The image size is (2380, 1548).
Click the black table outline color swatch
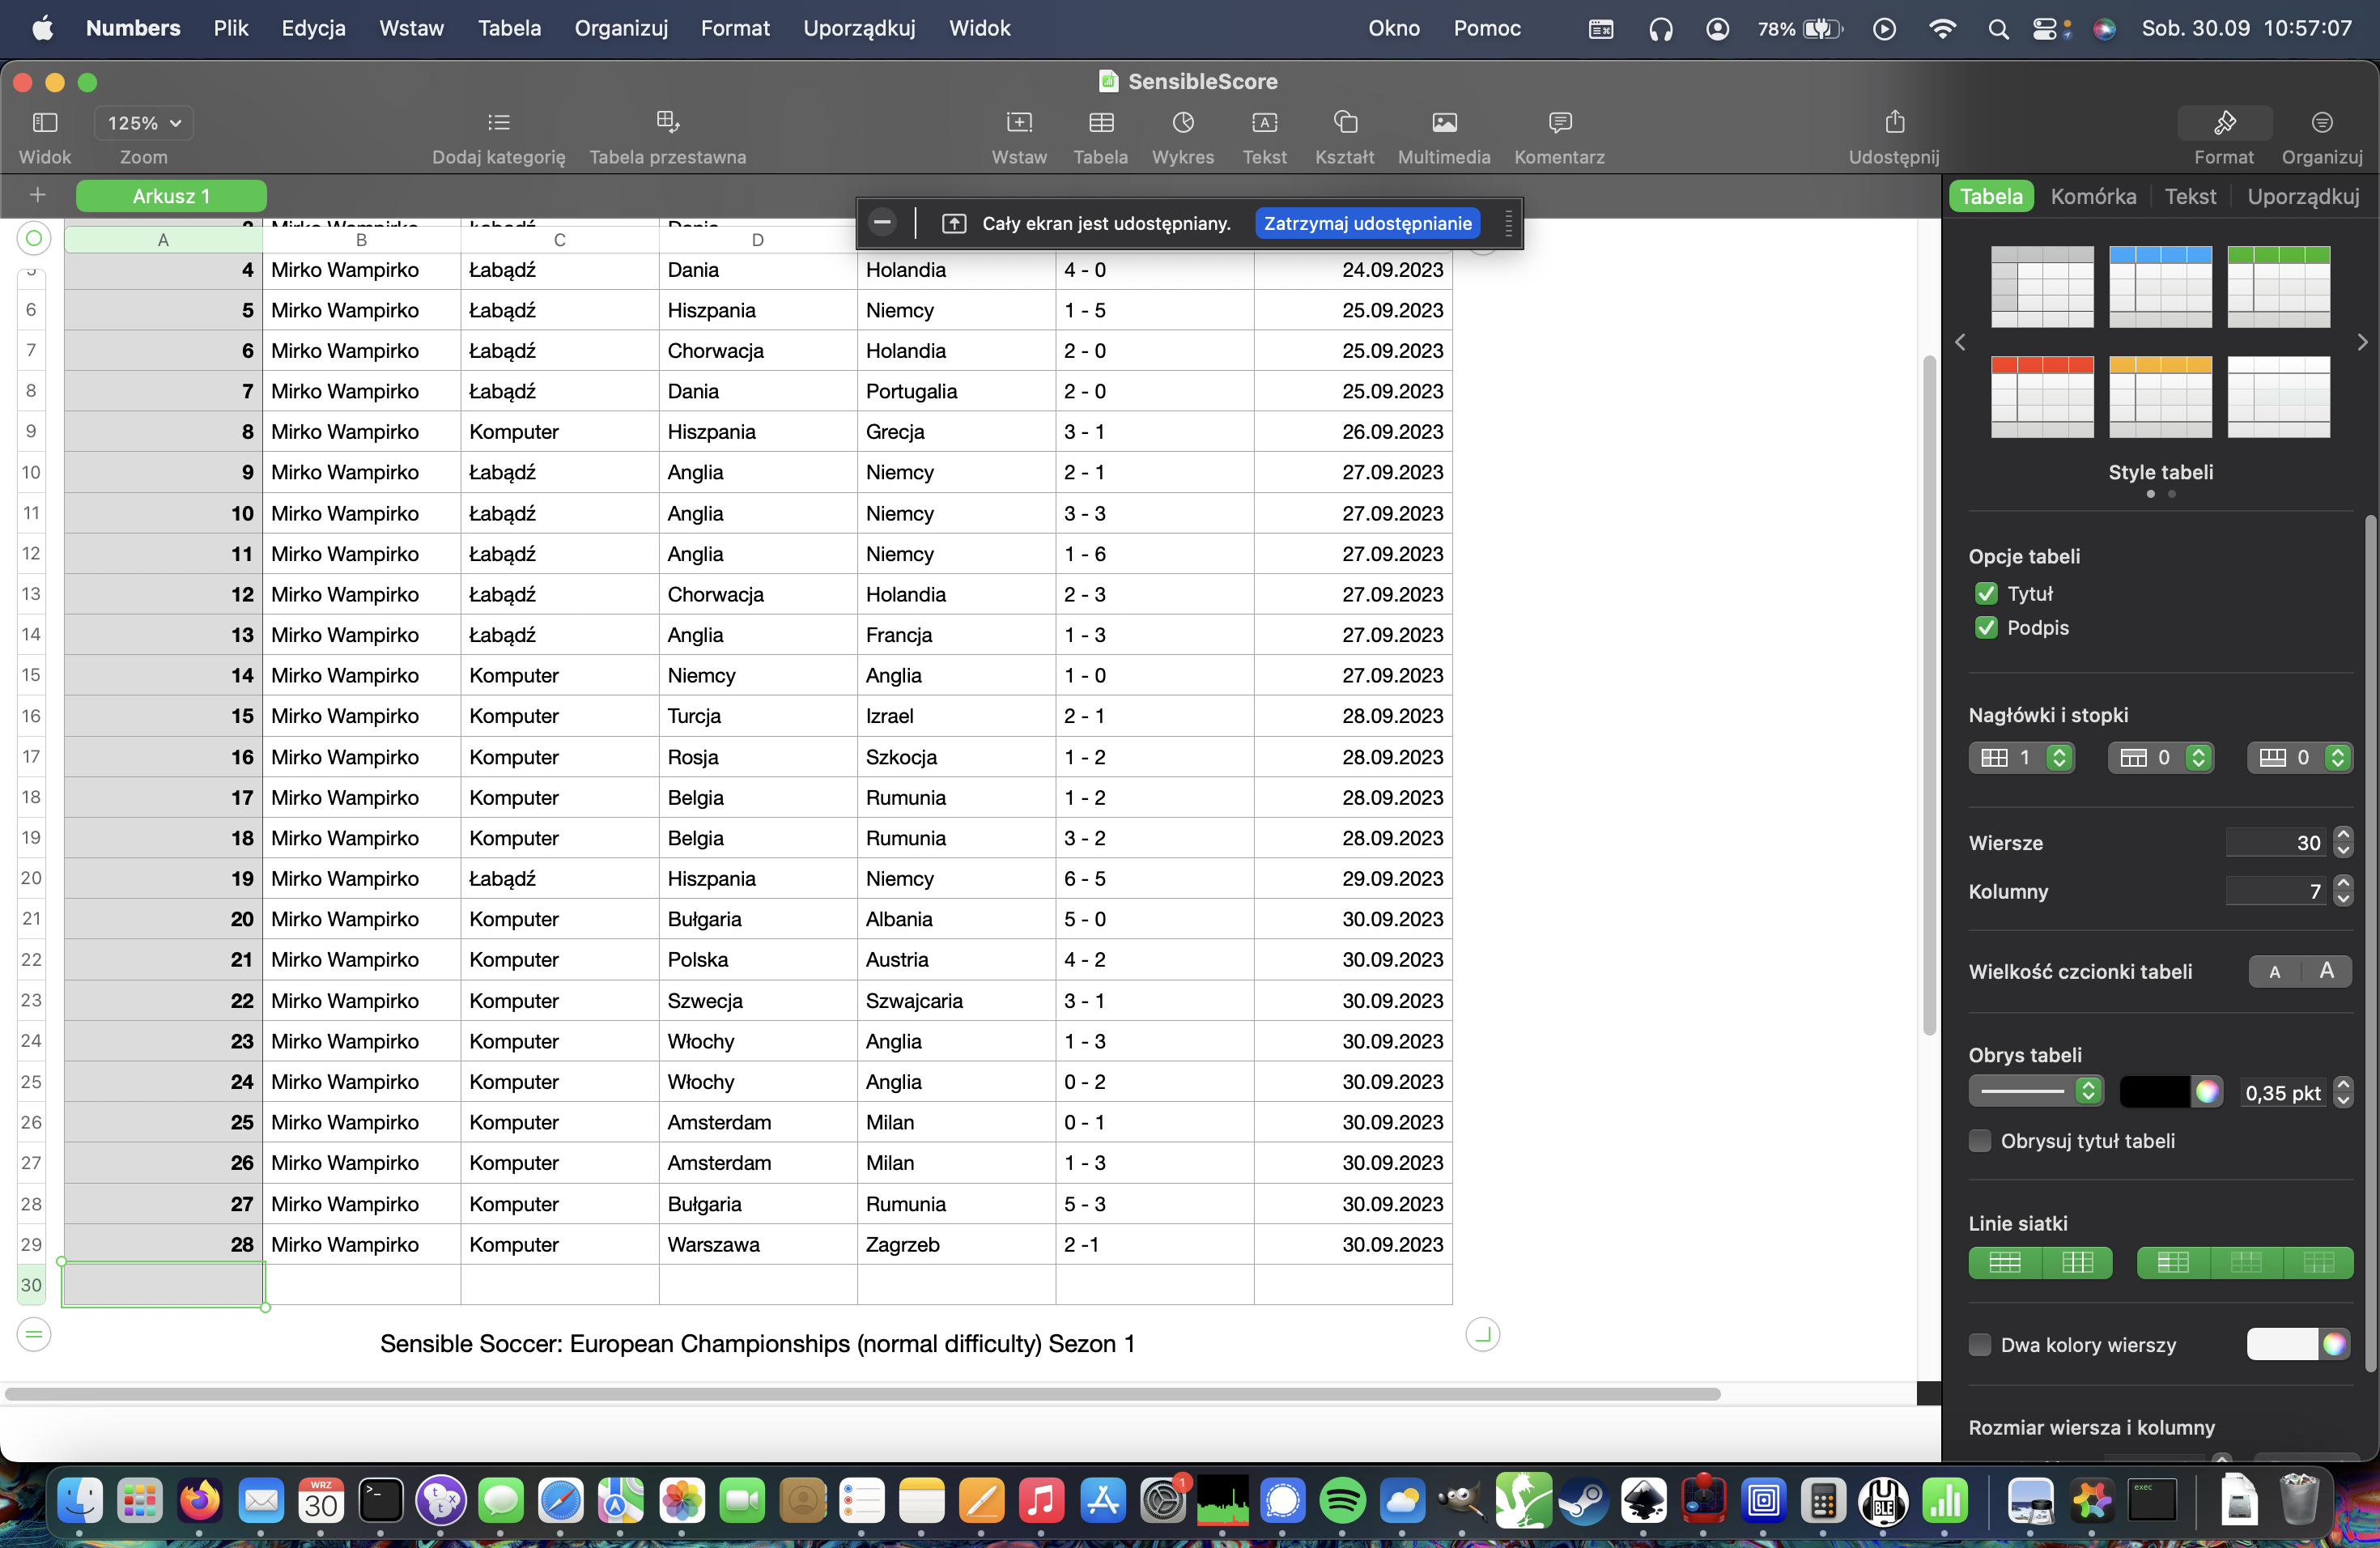point(2154,1091)
